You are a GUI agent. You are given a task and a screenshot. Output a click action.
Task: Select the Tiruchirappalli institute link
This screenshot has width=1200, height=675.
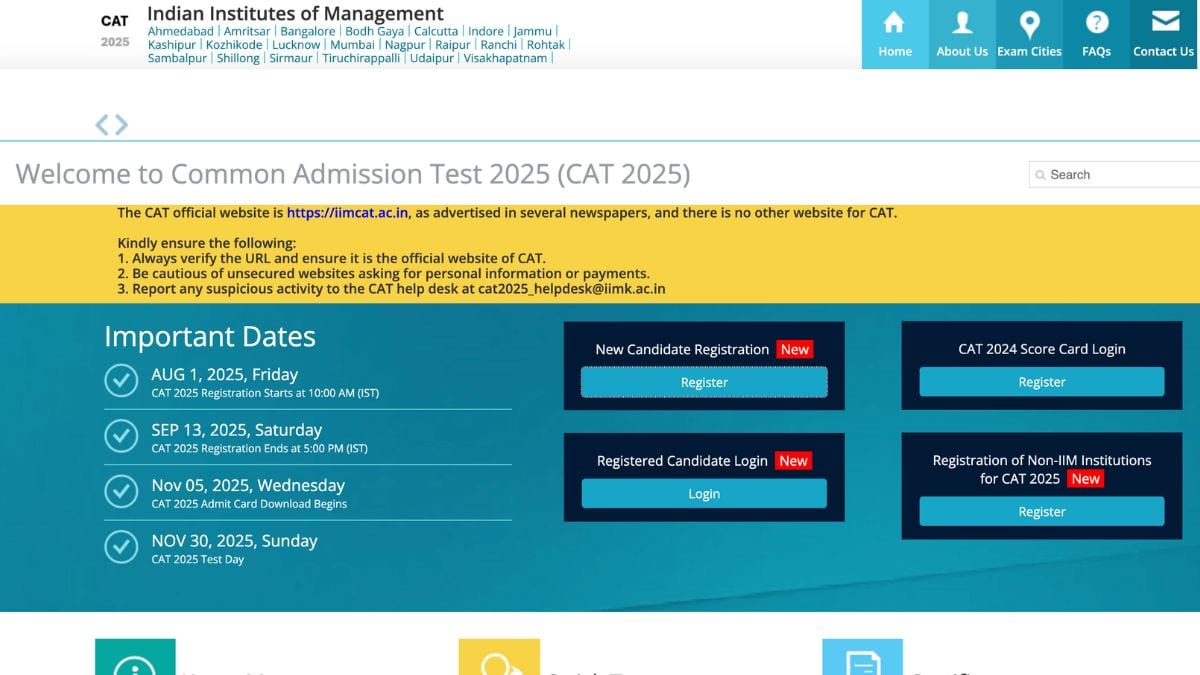pos(361,58)
